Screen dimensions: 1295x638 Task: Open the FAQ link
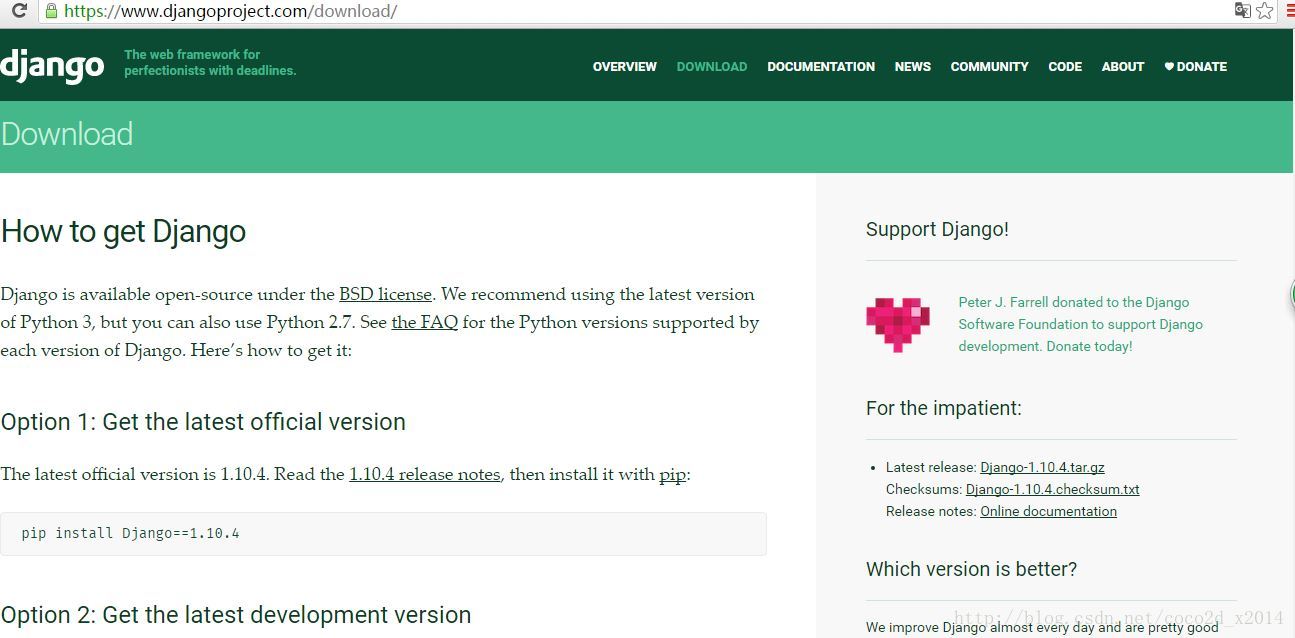click(424, 322)
